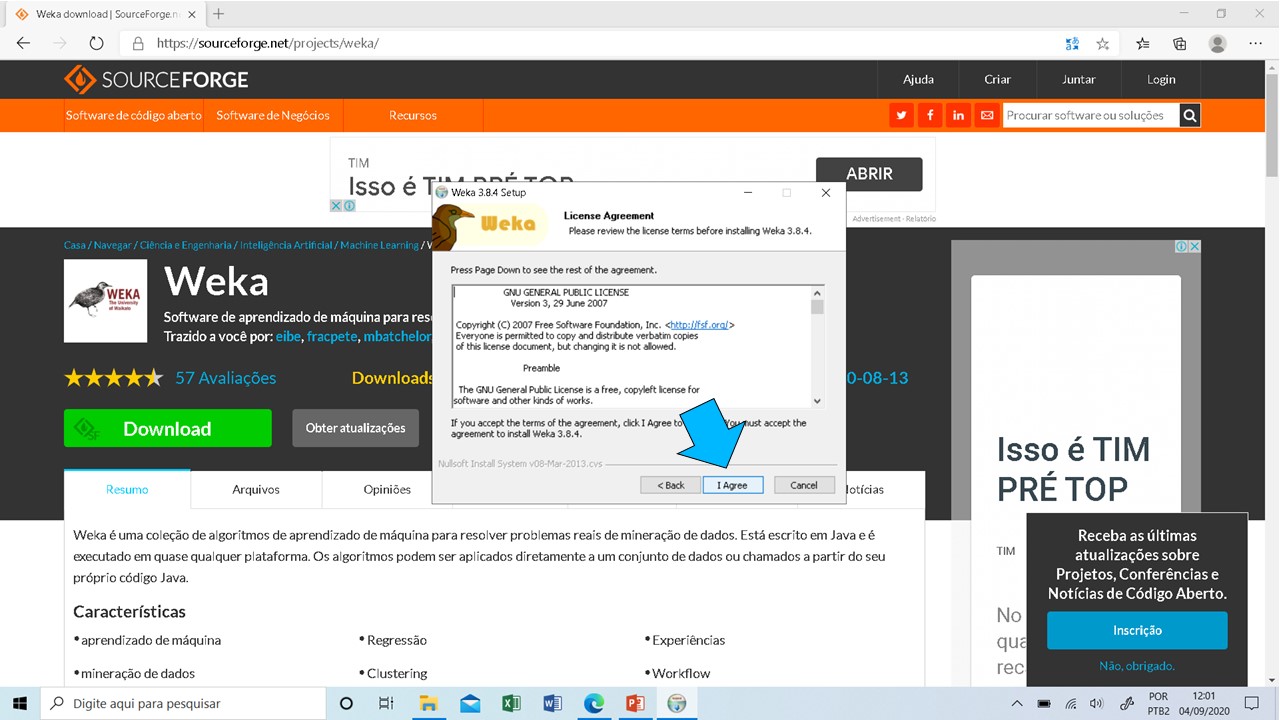The height and width of the screenshot is (720, 1280).
Task: Click the email newsletter icon
Action: click(987, 115)
